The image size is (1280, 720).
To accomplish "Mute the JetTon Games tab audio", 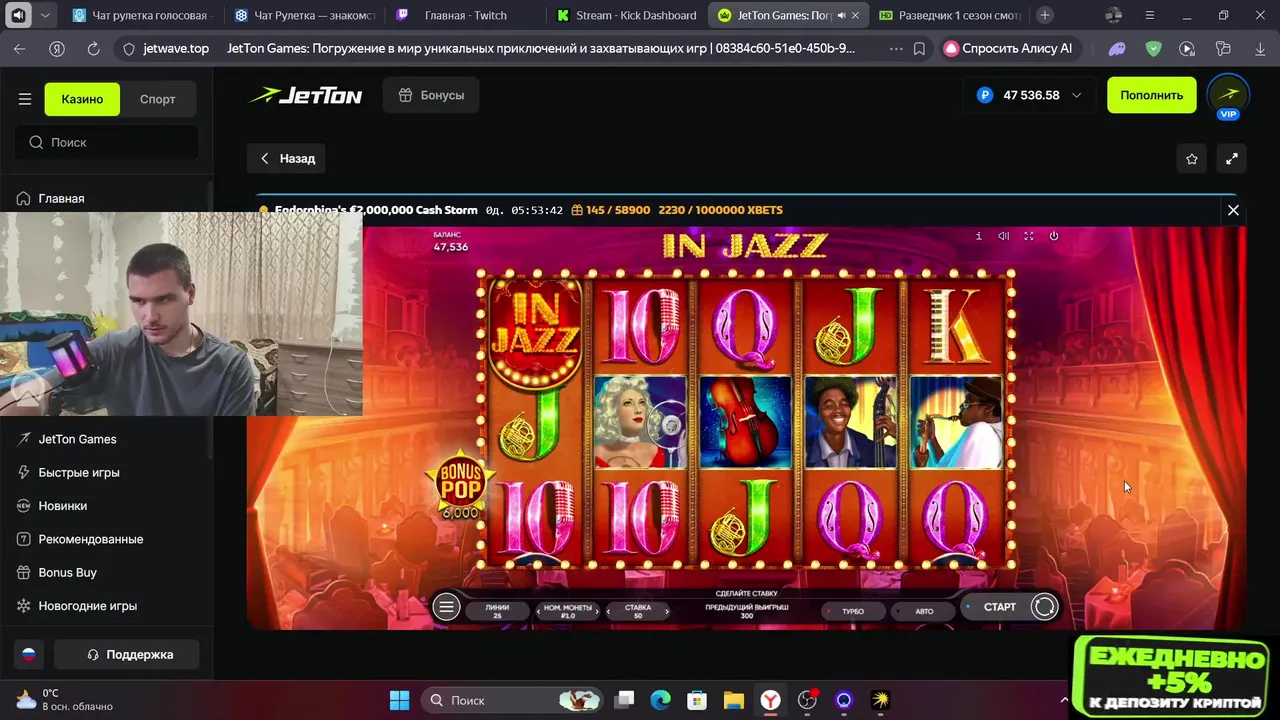I will [840, 15].
